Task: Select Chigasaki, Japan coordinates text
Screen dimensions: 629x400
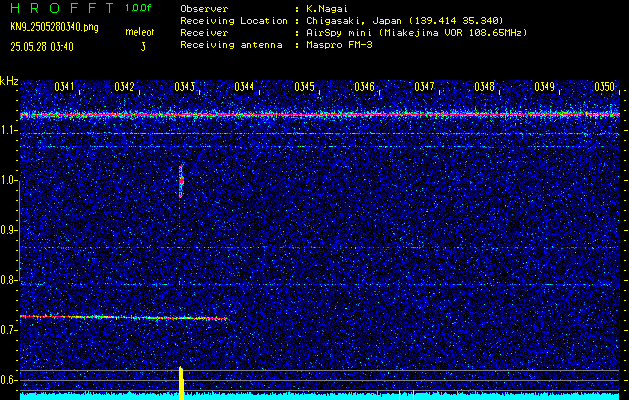Action: pos(405,21)
